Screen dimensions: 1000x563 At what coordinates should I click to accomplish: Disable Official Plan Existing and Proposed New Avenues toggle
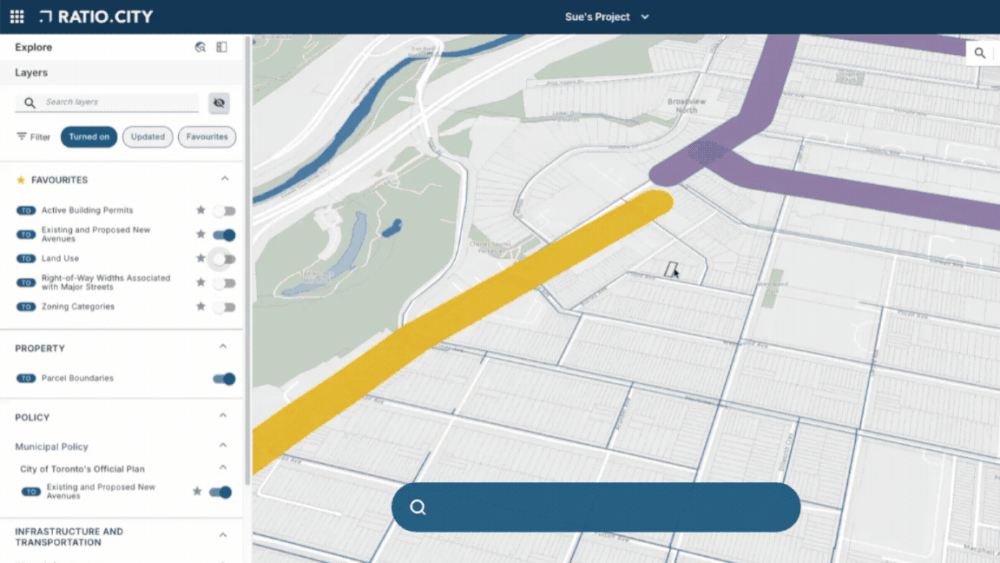tap(221, 492)
